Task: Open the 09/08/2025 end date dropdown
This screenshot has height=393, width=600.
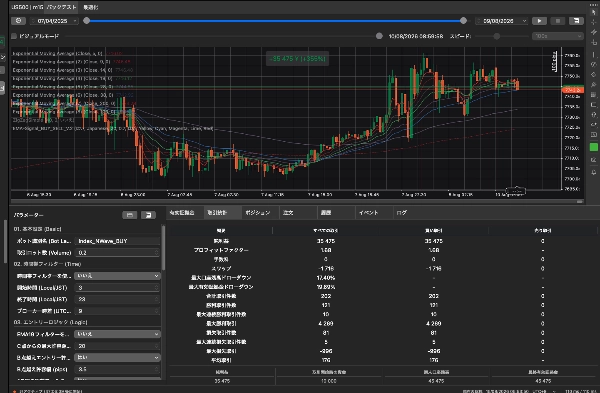Action: (x=524, y=21)
